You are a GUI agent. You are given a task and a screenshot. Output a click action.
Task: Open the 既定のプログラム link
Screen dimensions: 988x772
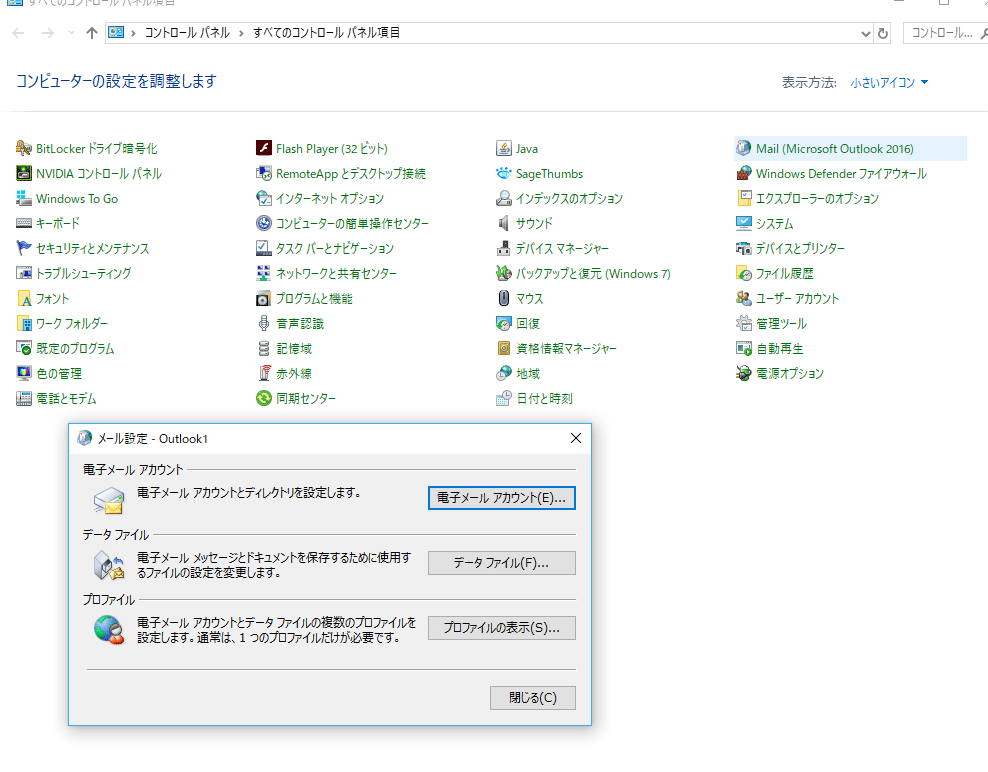(x=75, y=349)
